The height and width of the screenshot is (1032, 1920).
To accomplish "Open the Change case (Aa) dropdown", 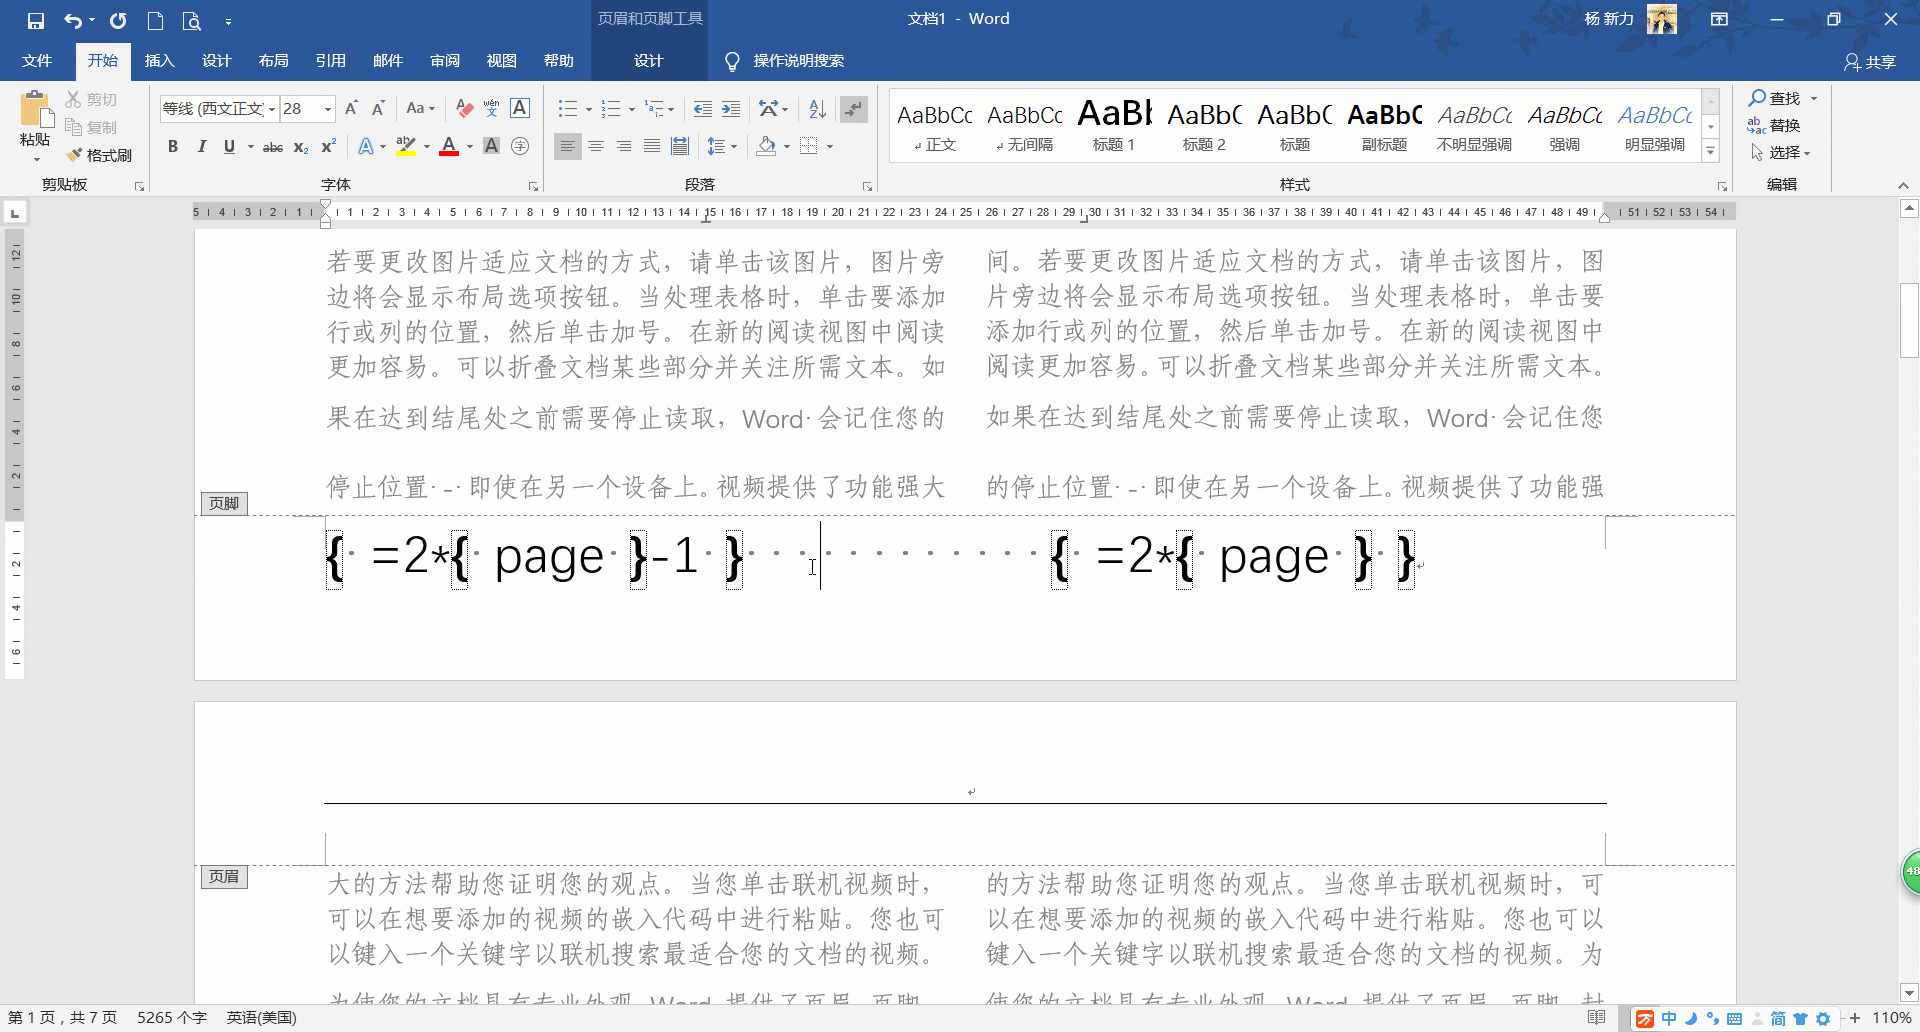I will tap(420, 108).
